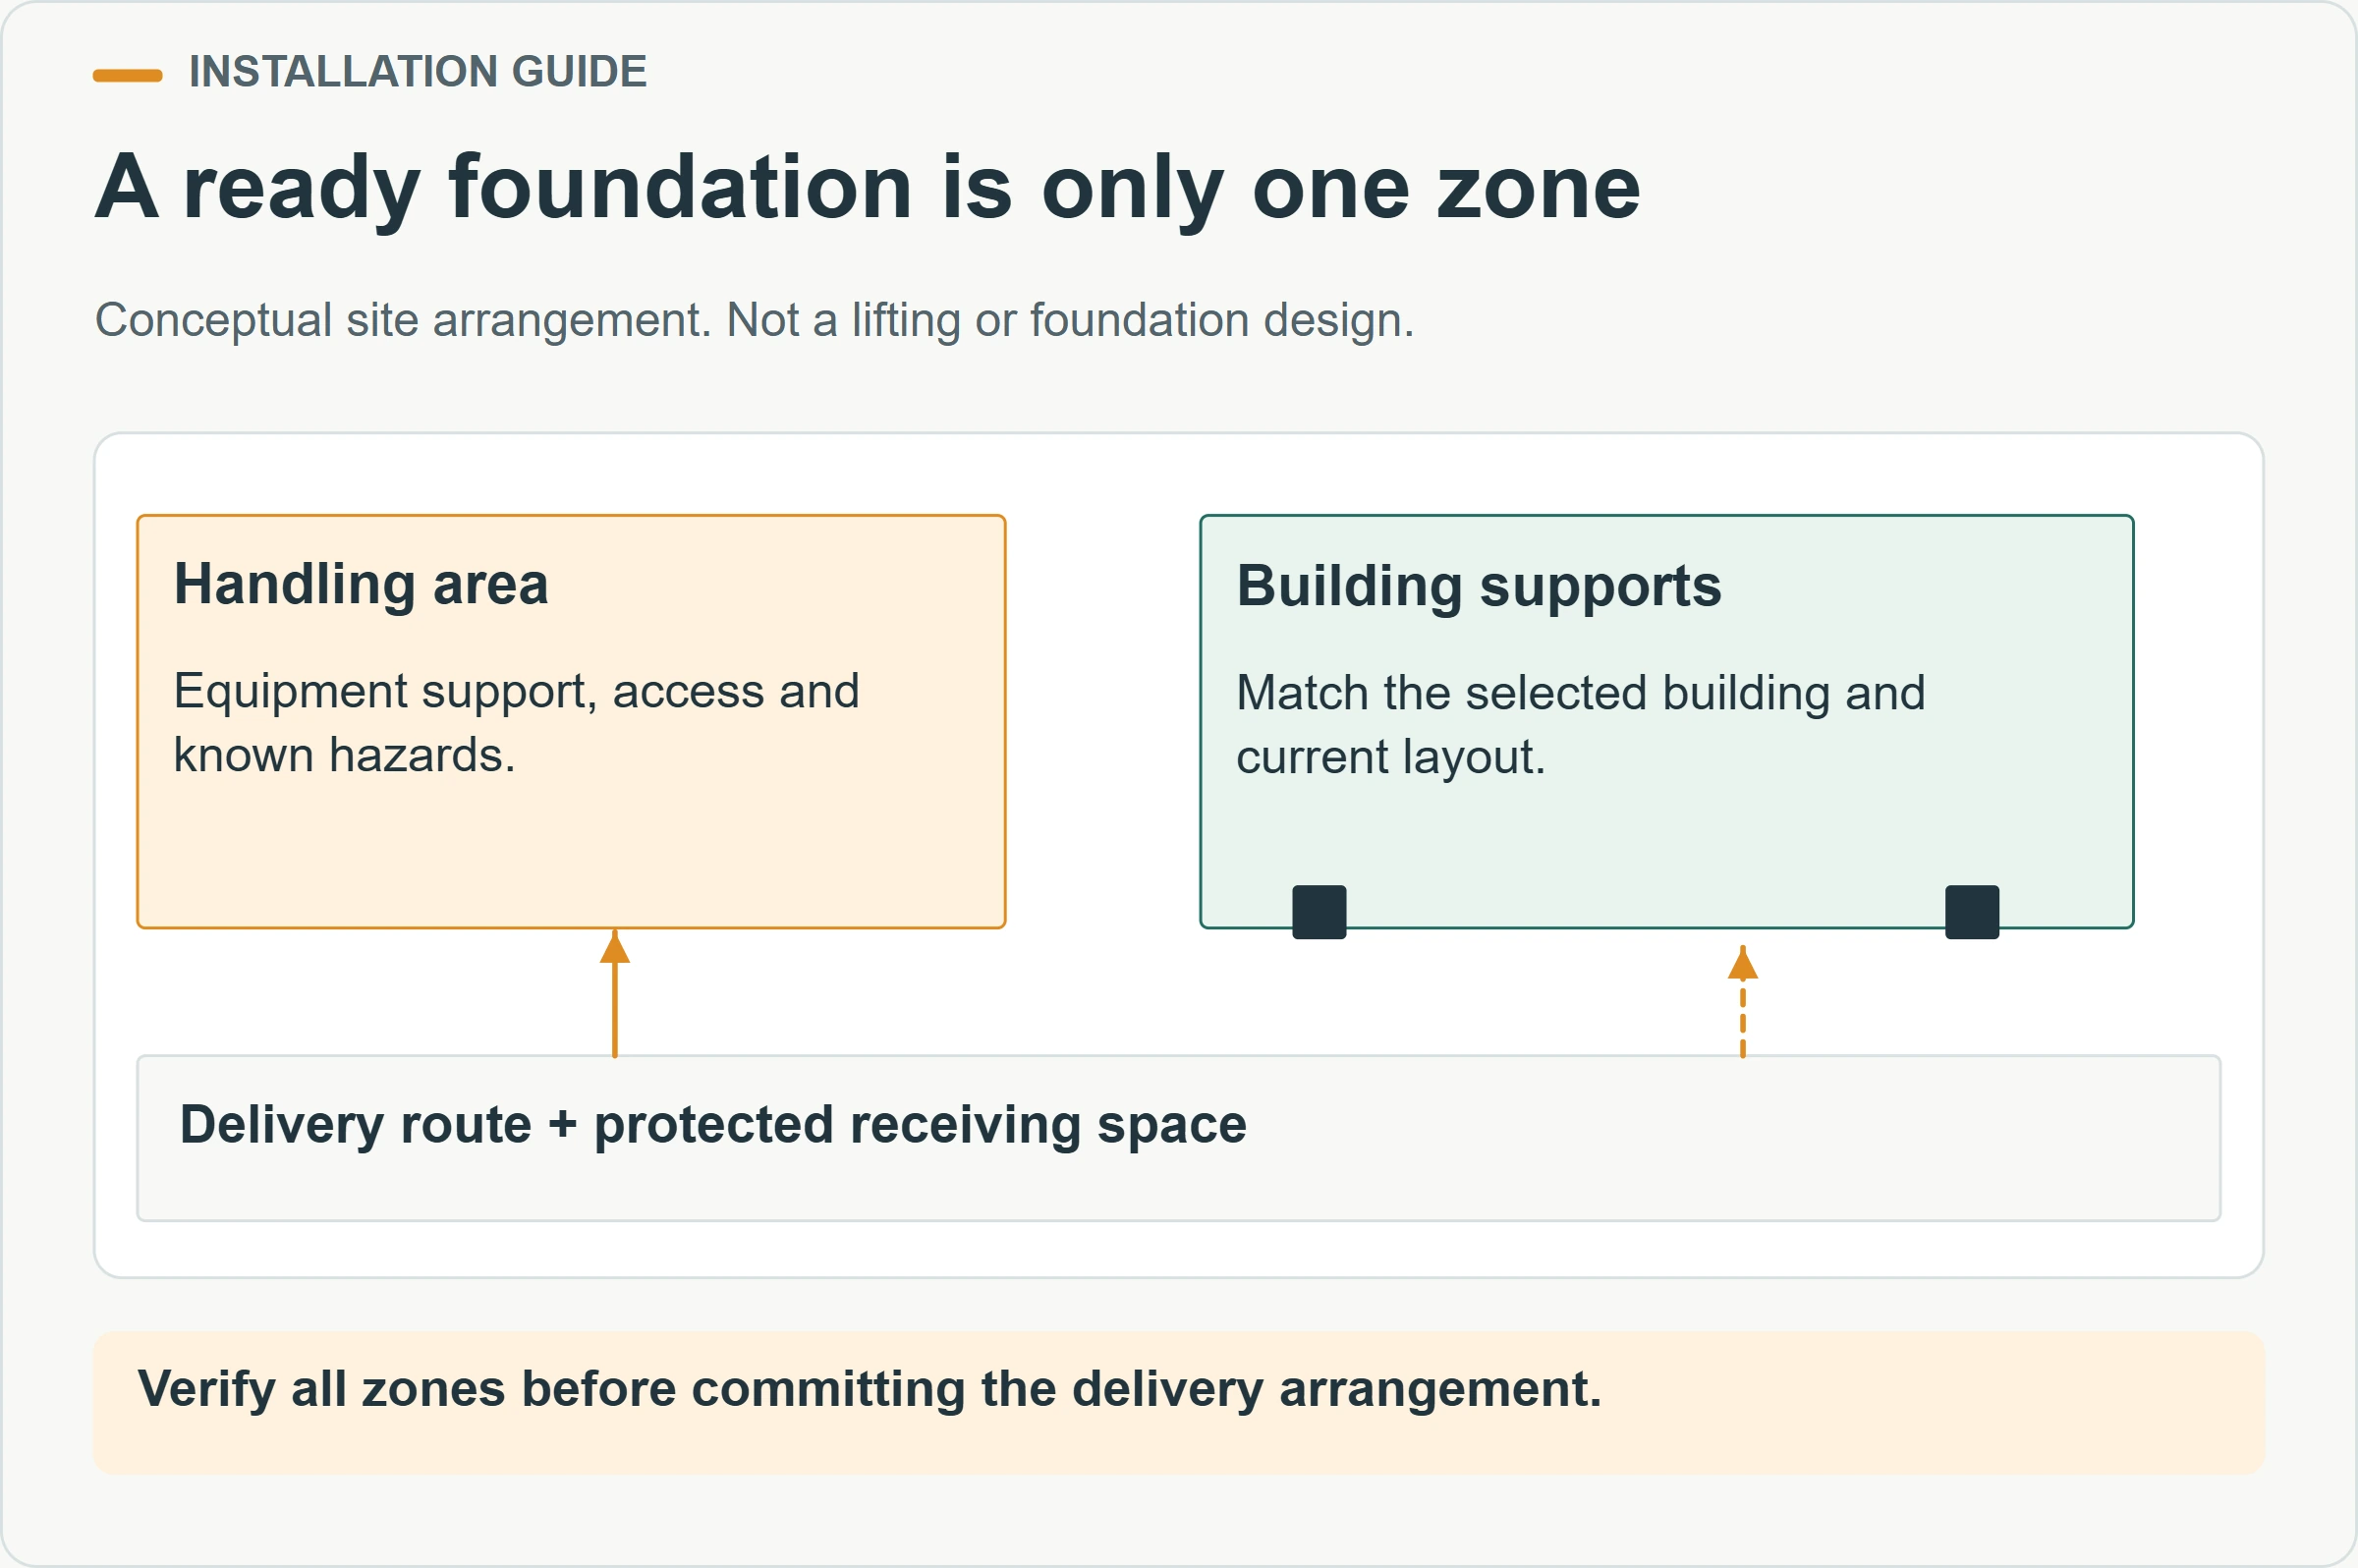Click the "Delivery route + protected receiving space" label
The width and height of the screenshot is (2358, 1568).
point(713,1125)
